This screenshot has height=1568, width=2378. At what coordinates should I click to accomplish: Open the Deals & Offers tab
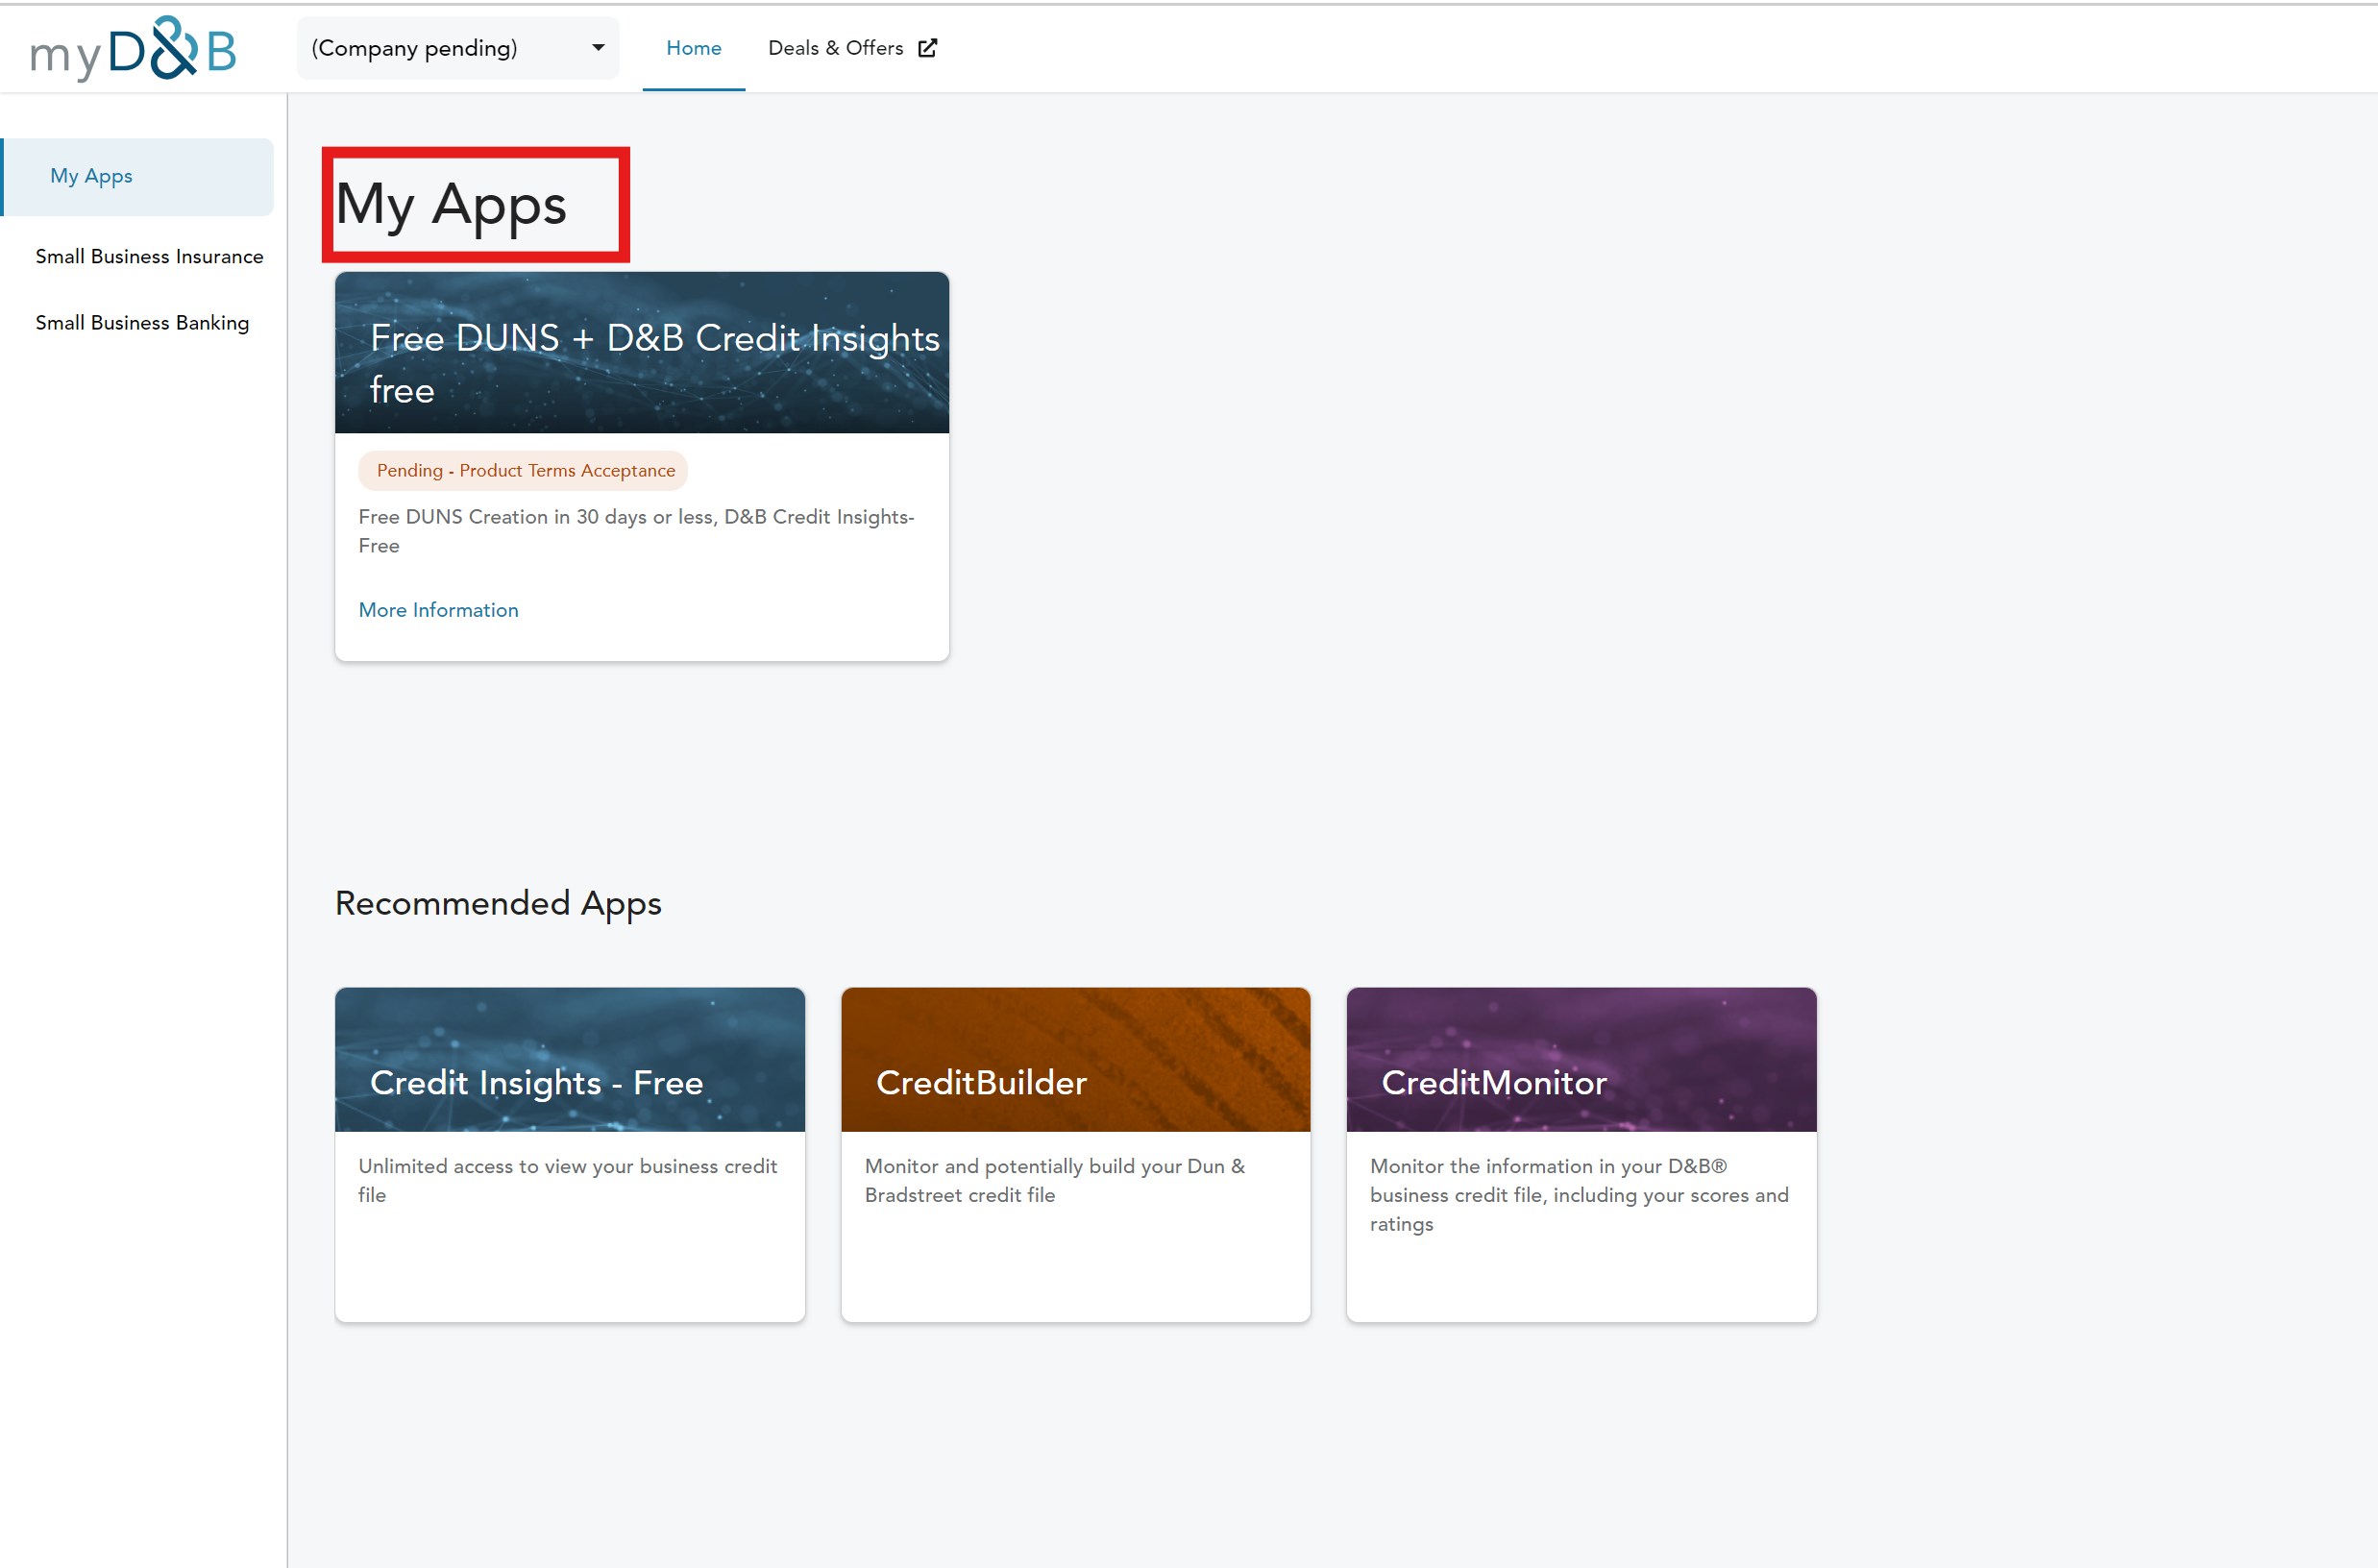(835, 48)
